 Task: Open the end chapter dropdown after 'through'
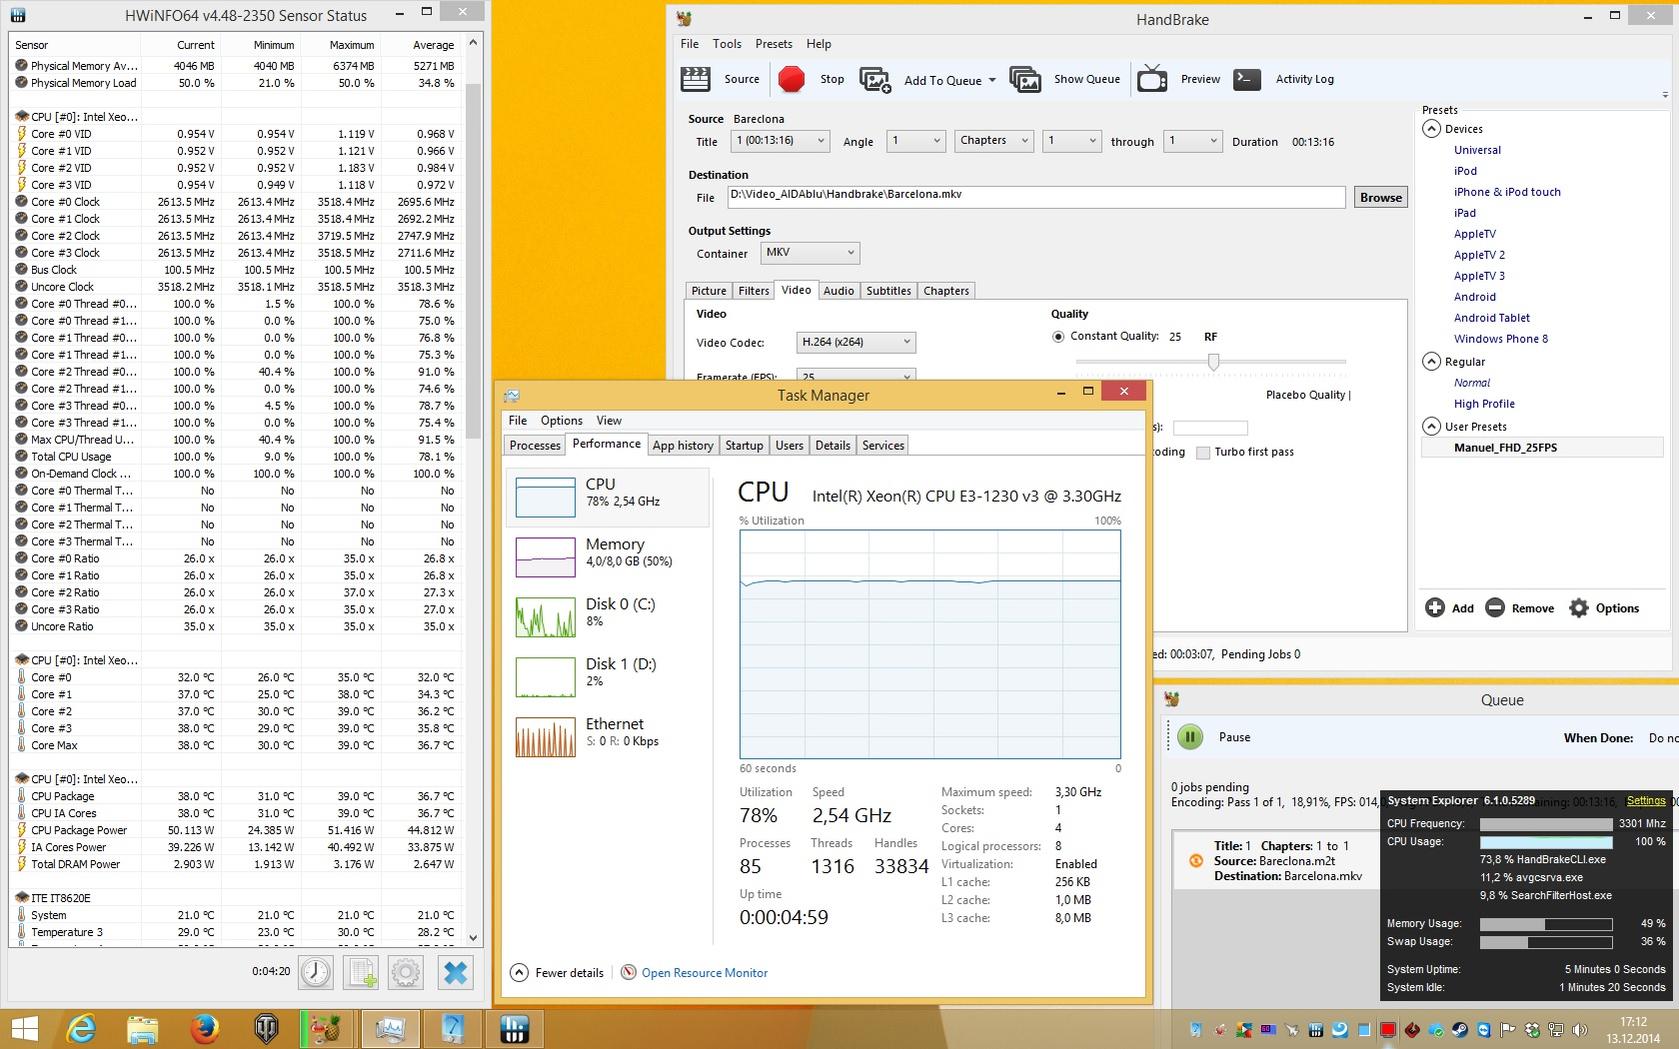(1192, 141)
